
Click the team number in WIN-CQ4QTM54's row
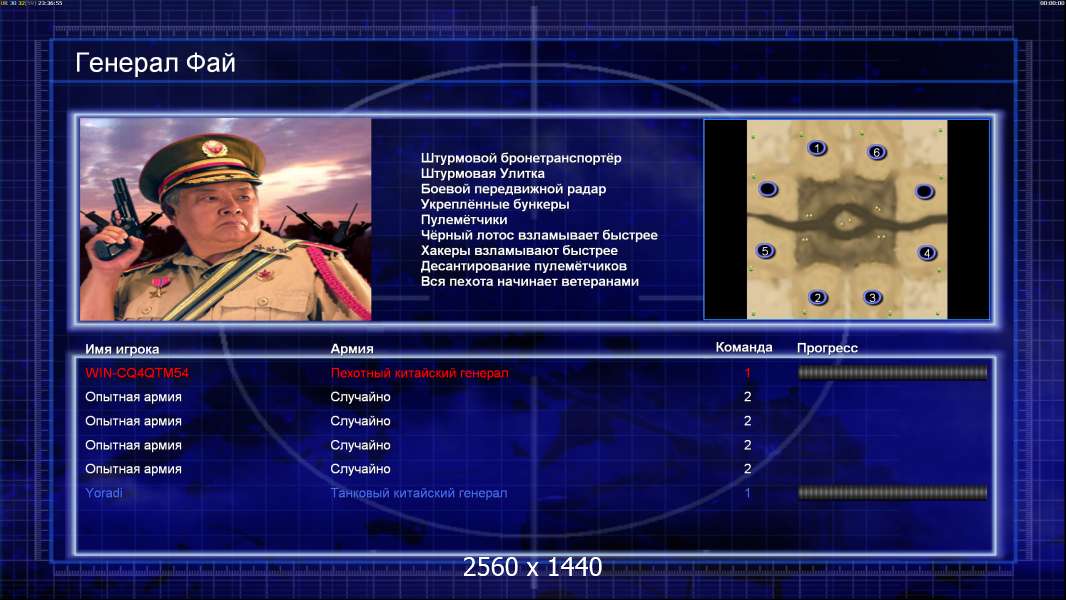(748, 372)
